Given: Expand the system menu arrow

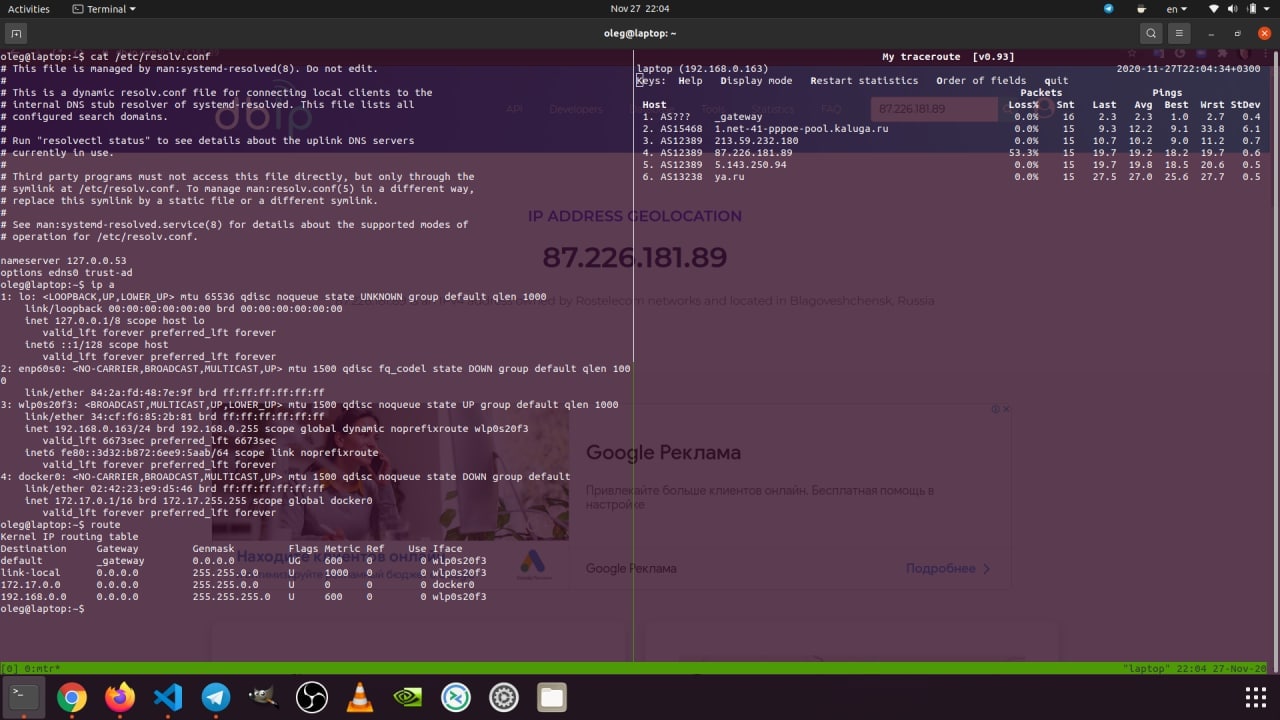Looking at the screenshot, I should point(1268,9).
